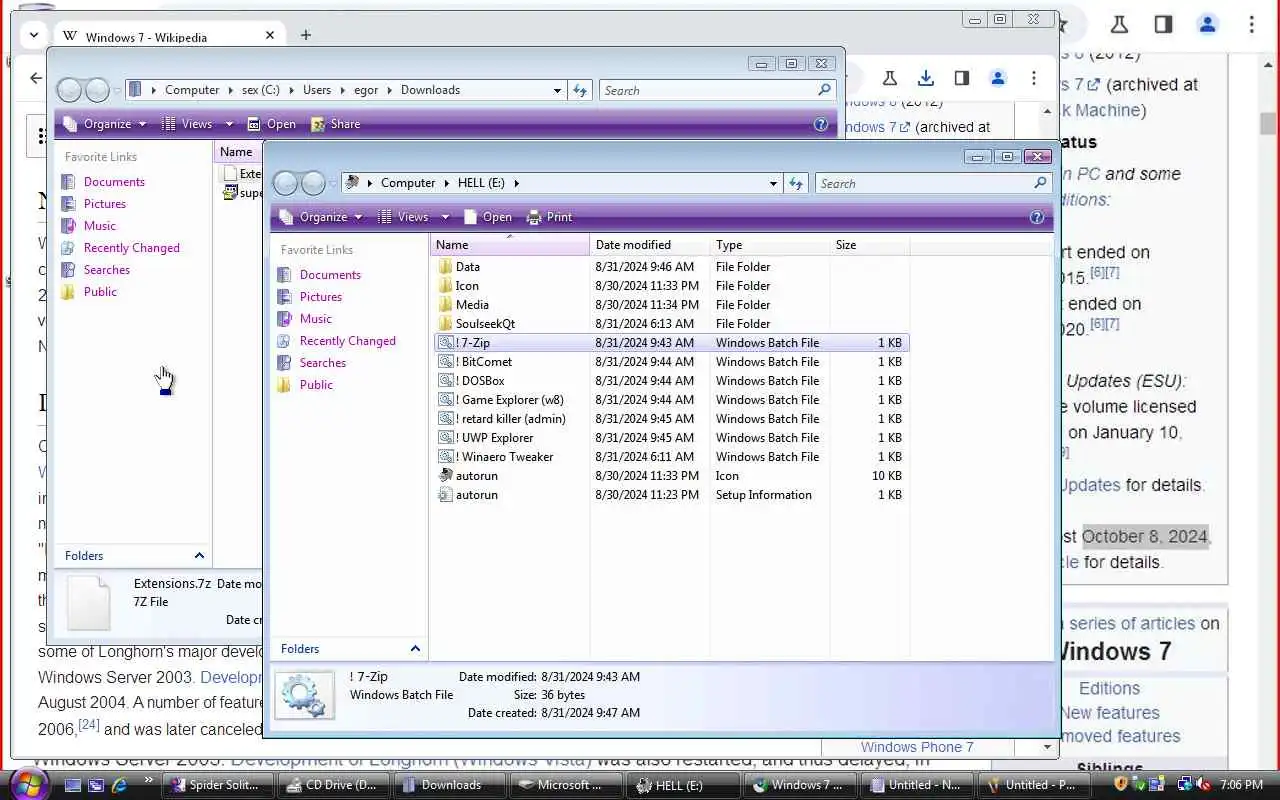
Task: Open Documents link in HELL (E:) window
Action: [x=330, y=275]
